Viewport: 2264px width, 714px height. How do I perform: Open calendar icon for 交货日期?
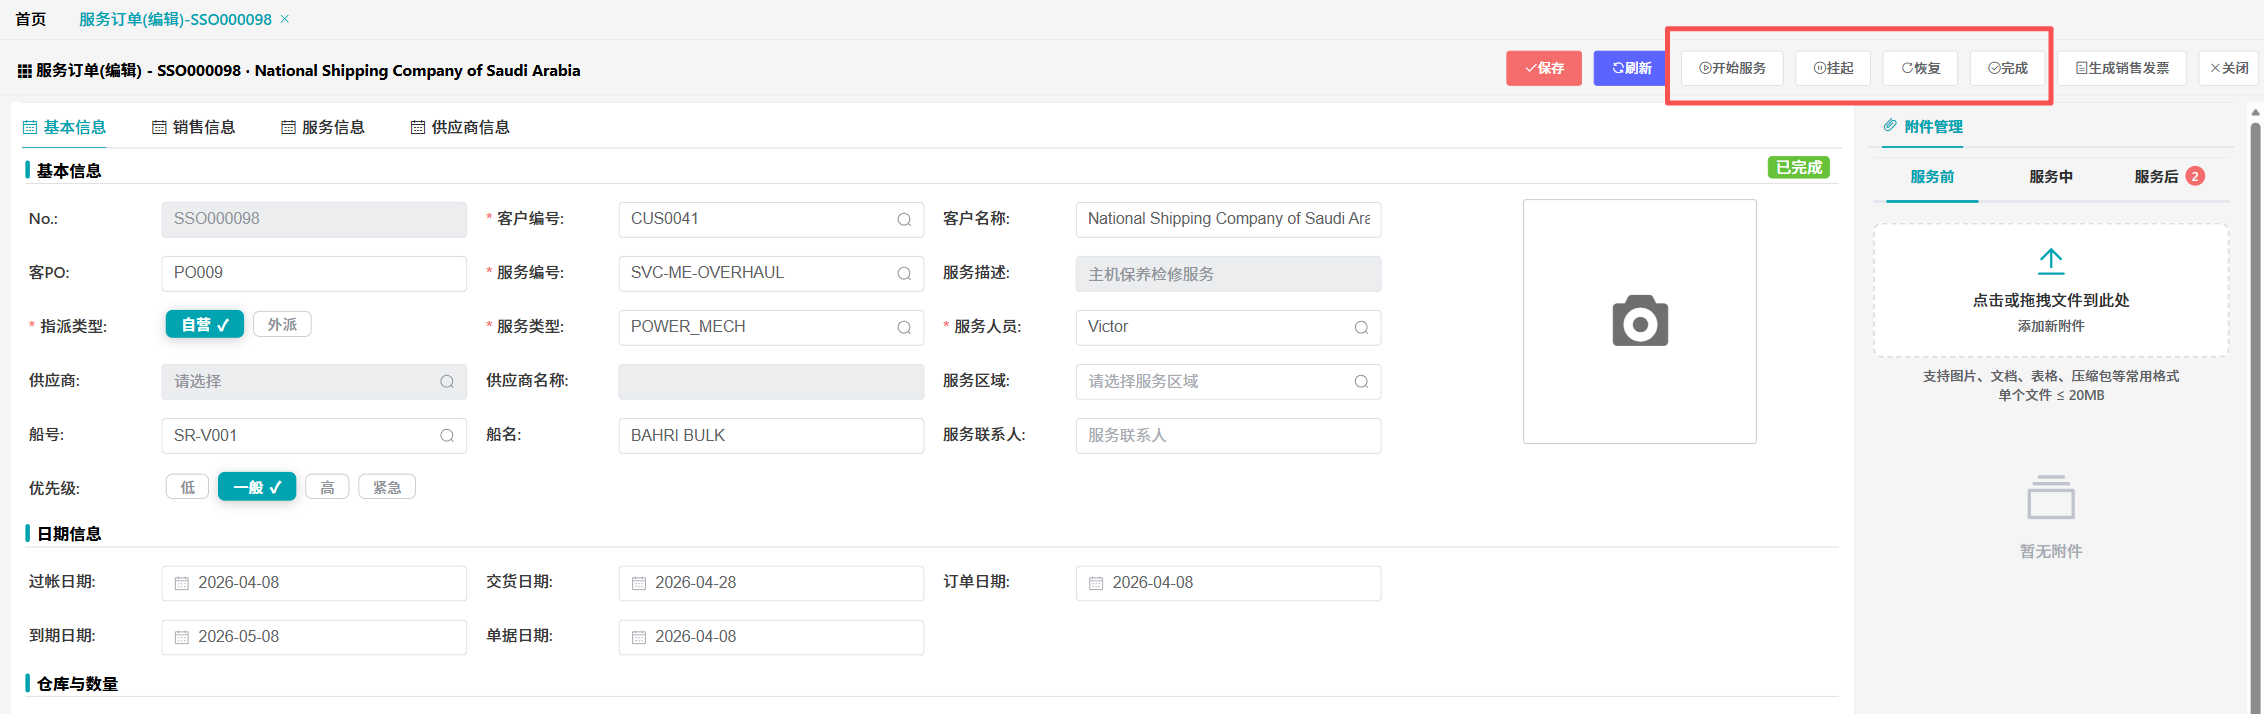(x=639, y=583)
